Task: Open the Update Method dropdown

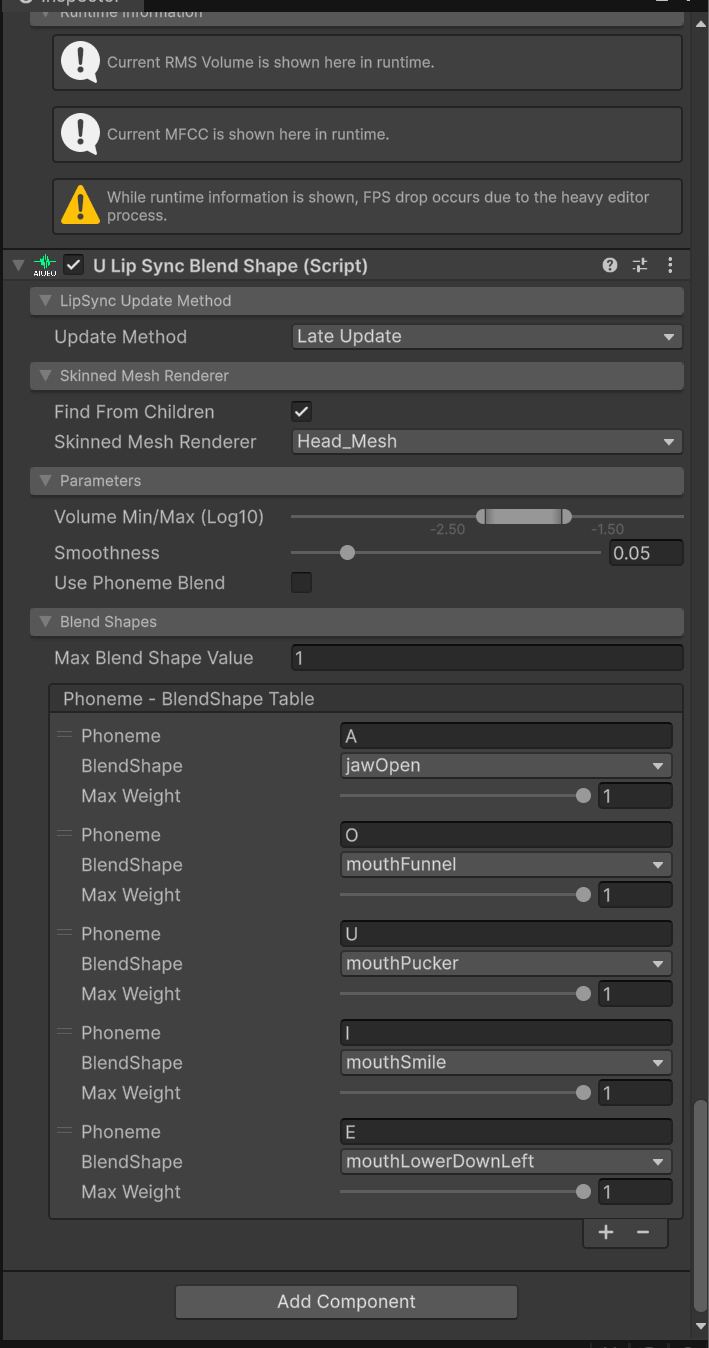Action: (487, 337)
